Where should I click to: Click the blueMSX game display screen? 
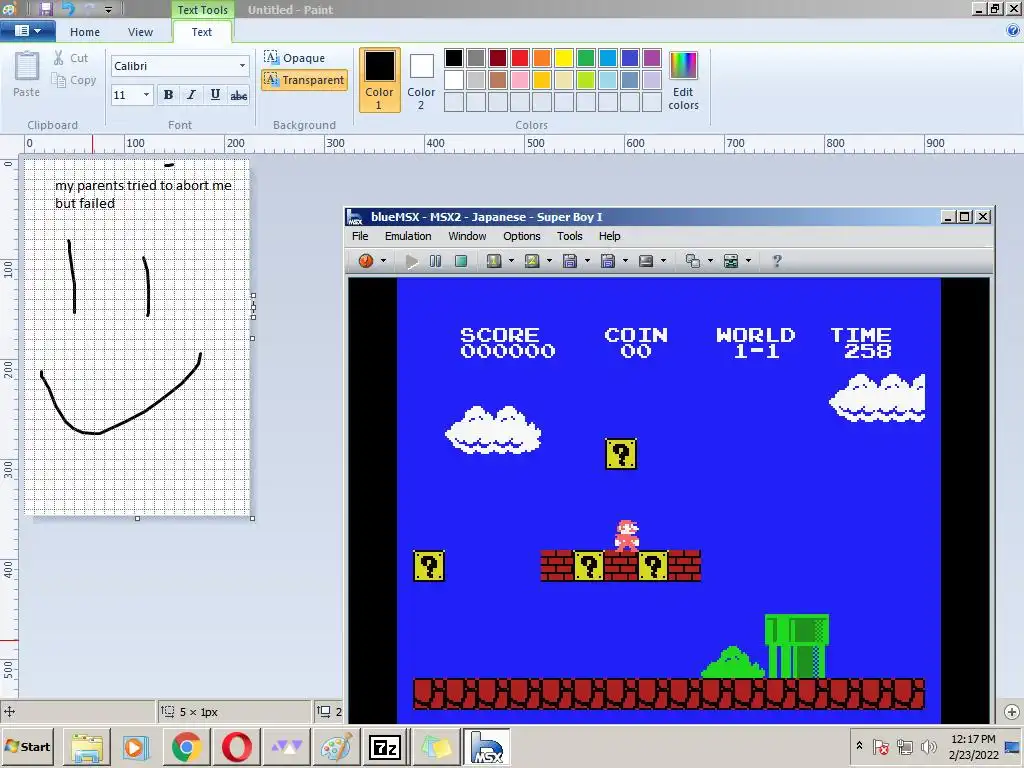(x=669, y=500)
